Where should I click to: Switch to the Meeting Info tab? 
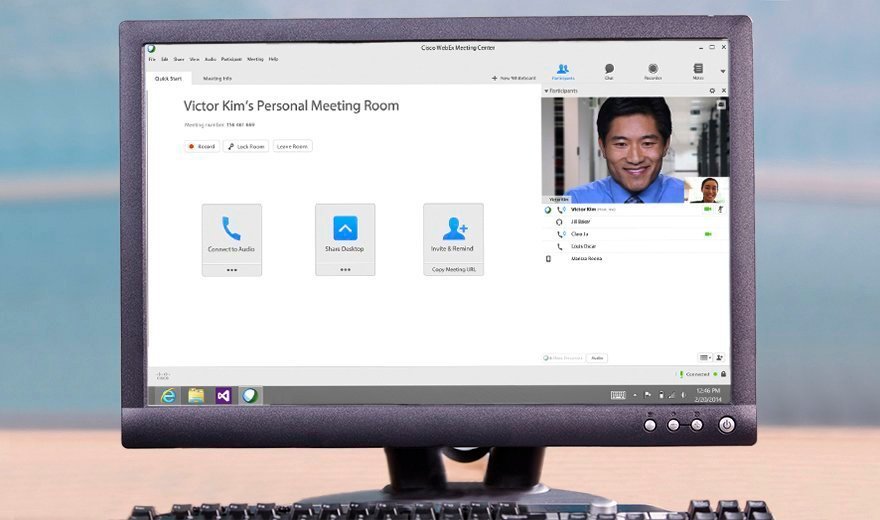217,78
